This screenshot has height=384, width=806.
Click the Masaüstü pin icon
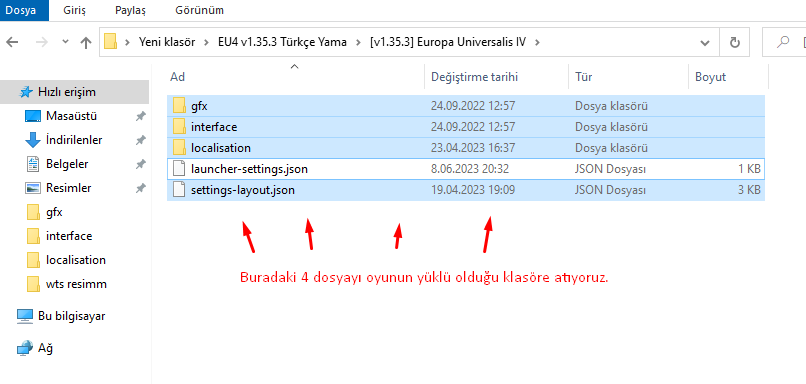pyautogui.click(x=140, y=117)
